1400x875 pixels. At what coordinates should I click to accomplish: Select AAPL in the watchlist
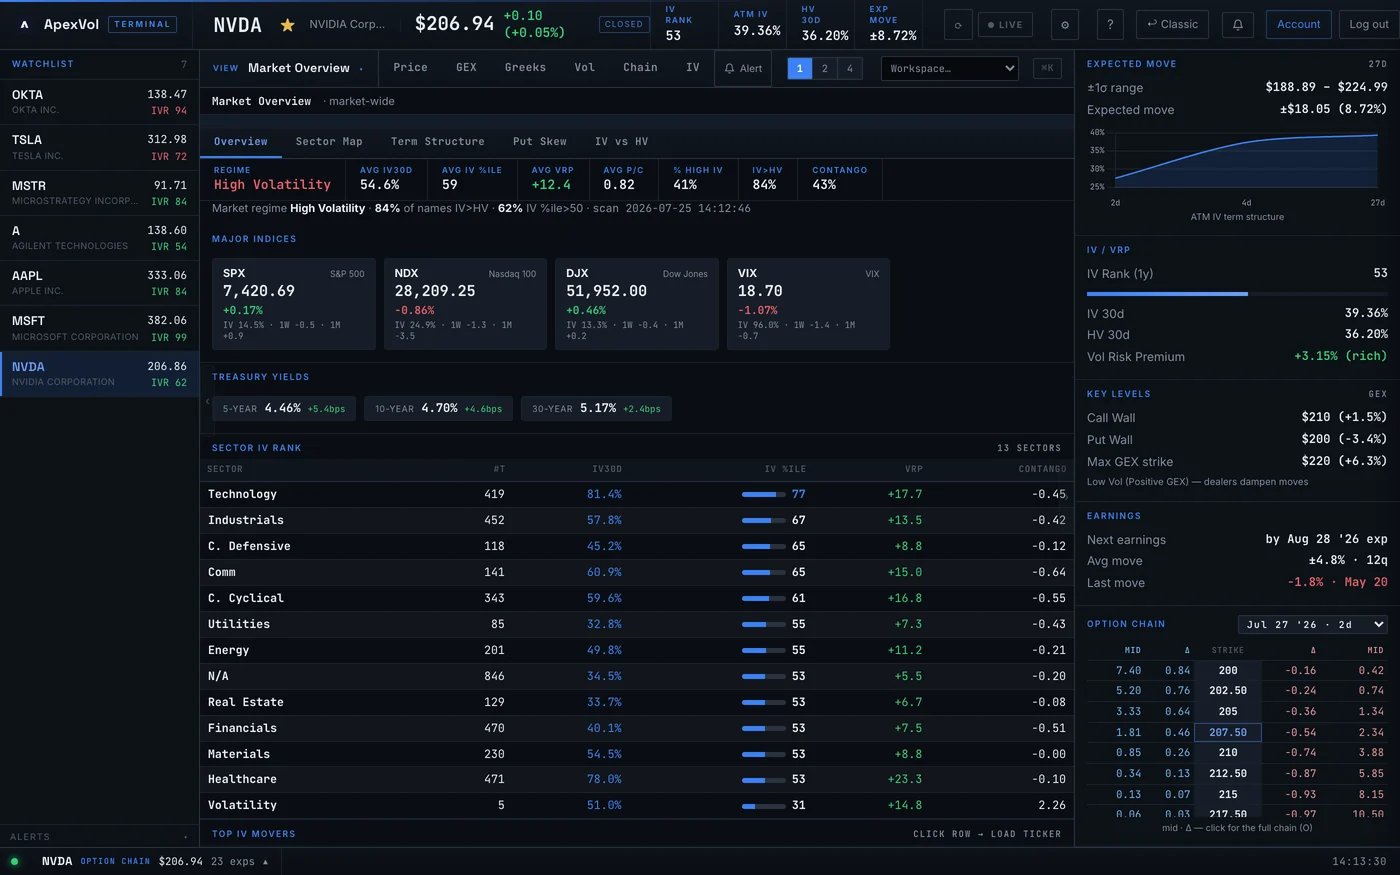pyautogui.click(x=99, y=283)
